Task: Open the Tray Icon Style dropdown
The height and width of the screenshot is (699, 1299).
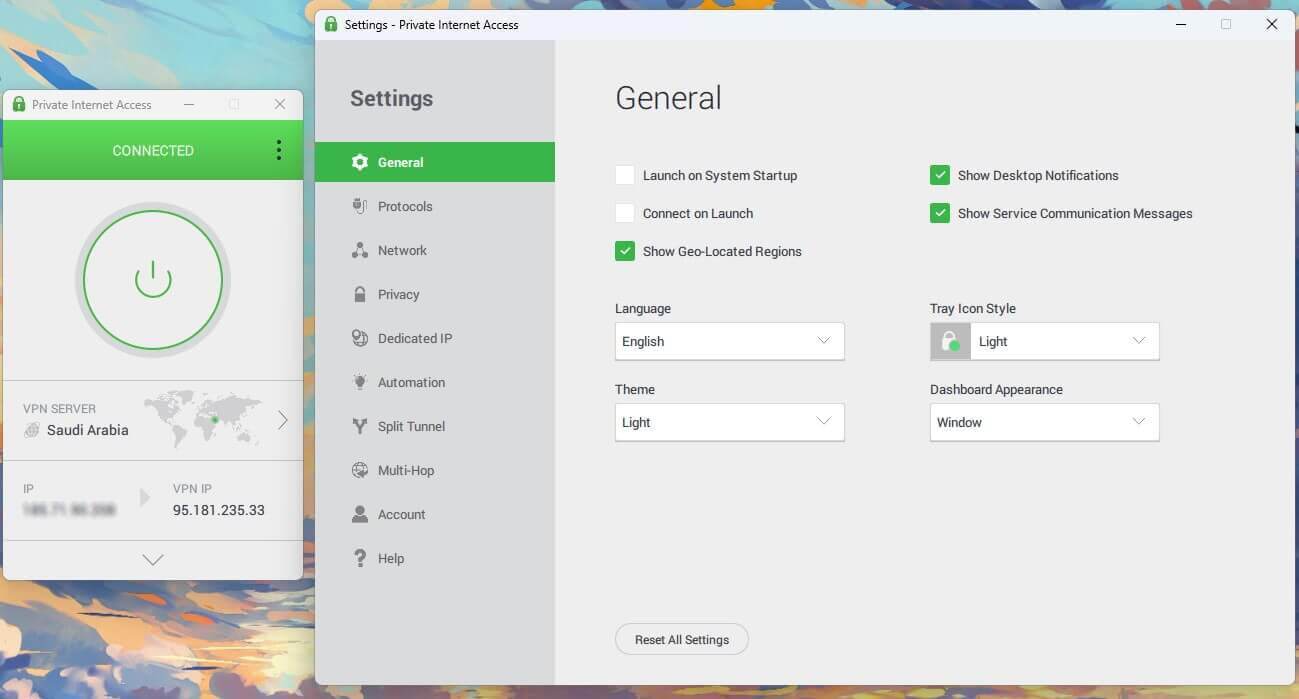Action: [1045, 341]
